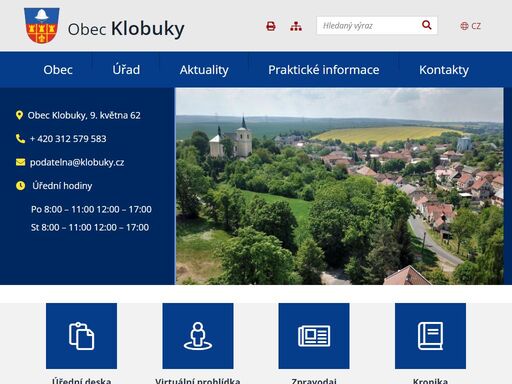This screenshot has height=384, width=512.
Task: Click the yellow map pin address icon
Action: [x=19, y=115]
